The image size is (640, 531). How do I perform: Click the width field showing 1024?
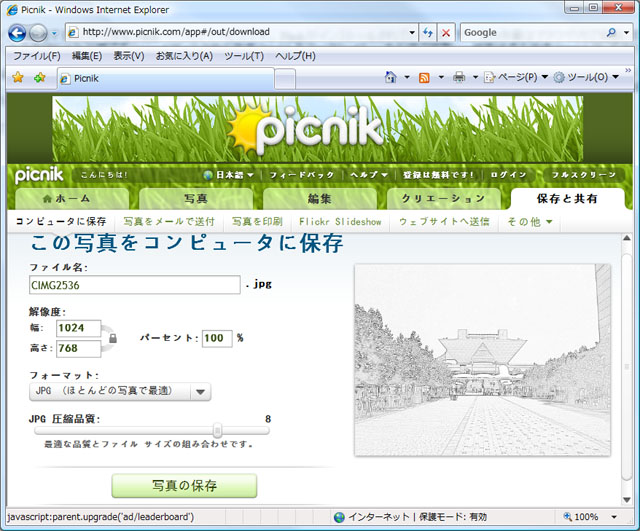click(78, 328)
